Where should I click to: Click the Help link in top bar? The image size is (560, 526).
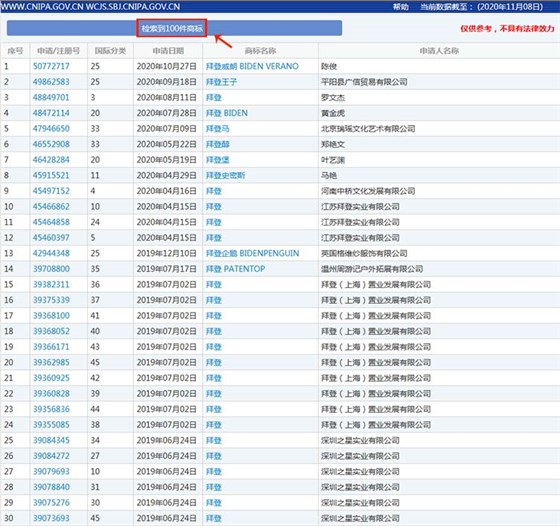point(400,6)
